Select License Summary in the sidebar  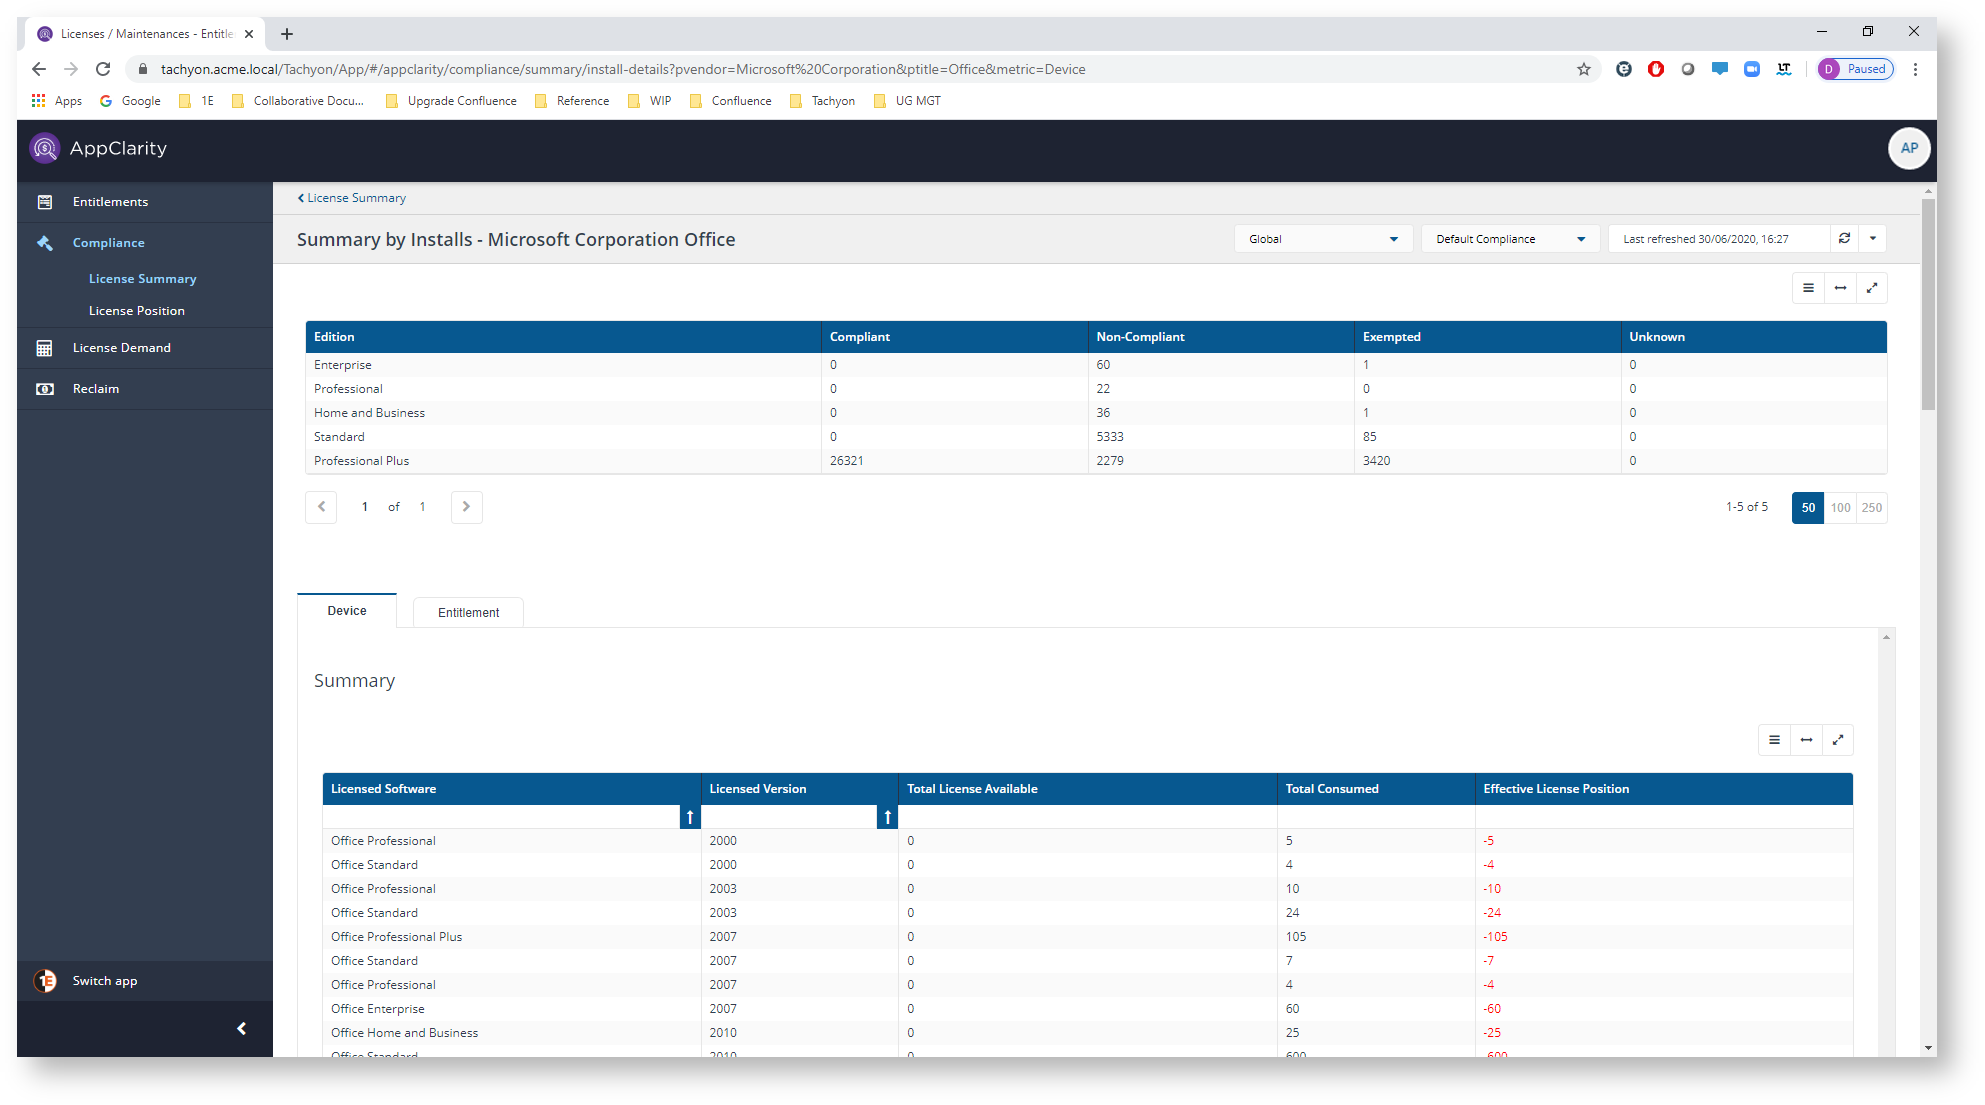(142, 279)
